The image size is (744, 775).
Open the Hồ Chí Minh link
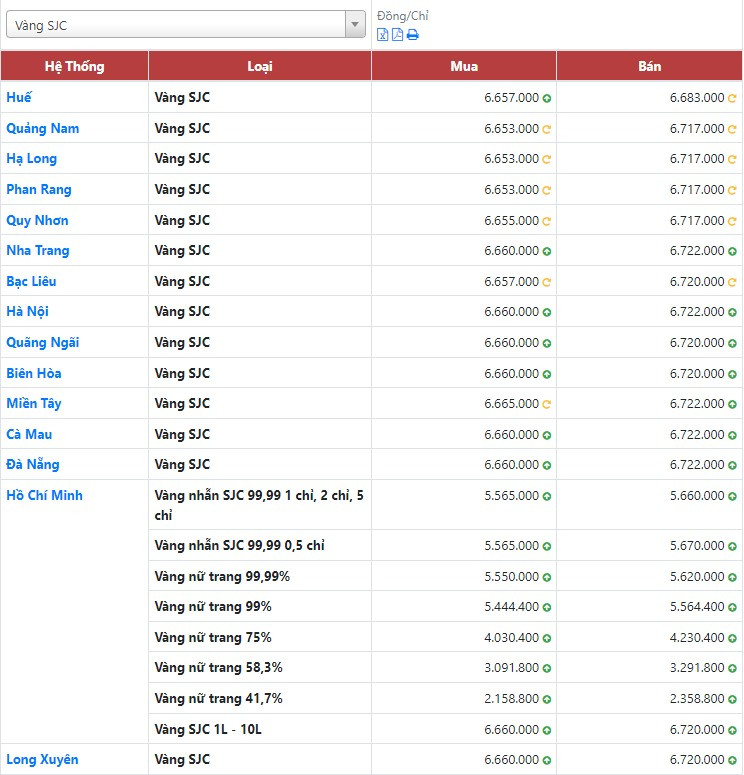(x=44, y=495)
